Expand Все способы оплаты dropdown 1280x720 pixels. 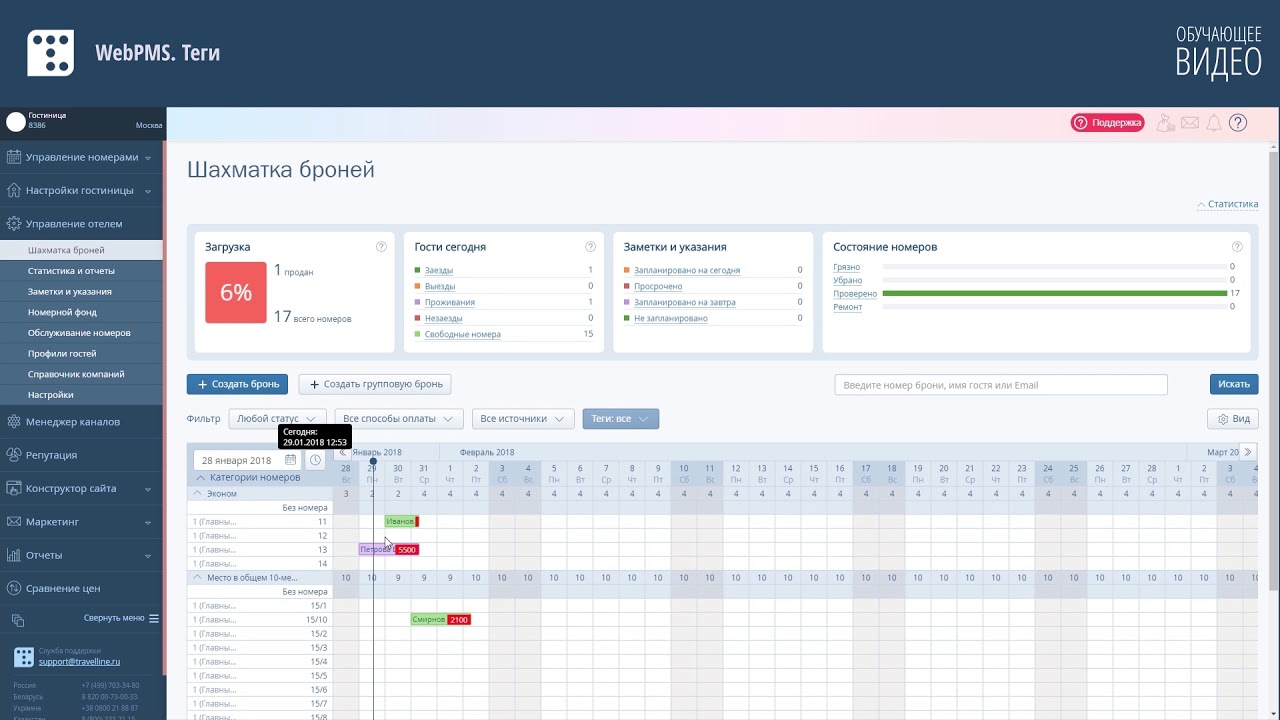[398, 419]
